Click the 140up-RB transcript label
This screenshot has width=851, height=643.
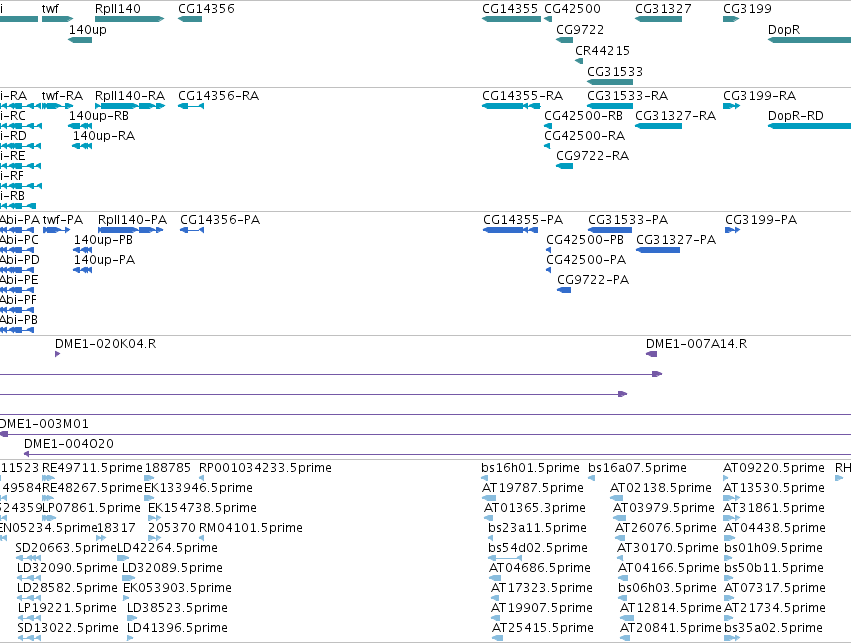pyautogui.click(x=99, y=116)
